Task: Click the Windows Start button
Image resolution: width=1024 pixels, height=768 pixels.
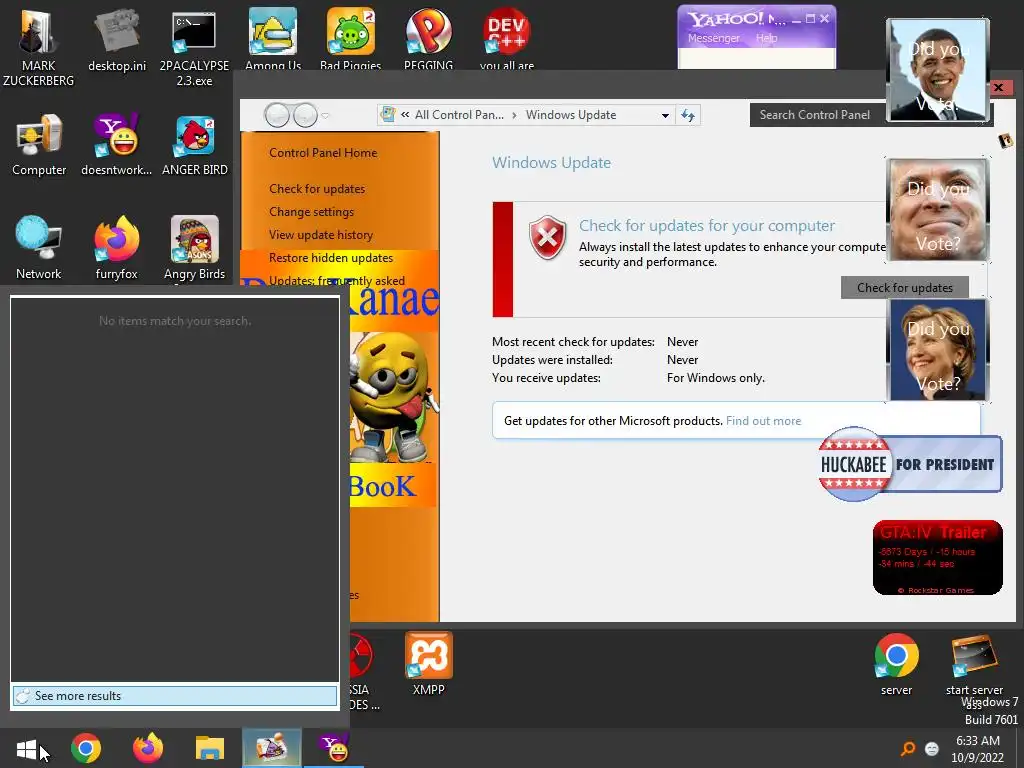Action: pos(27,748)
